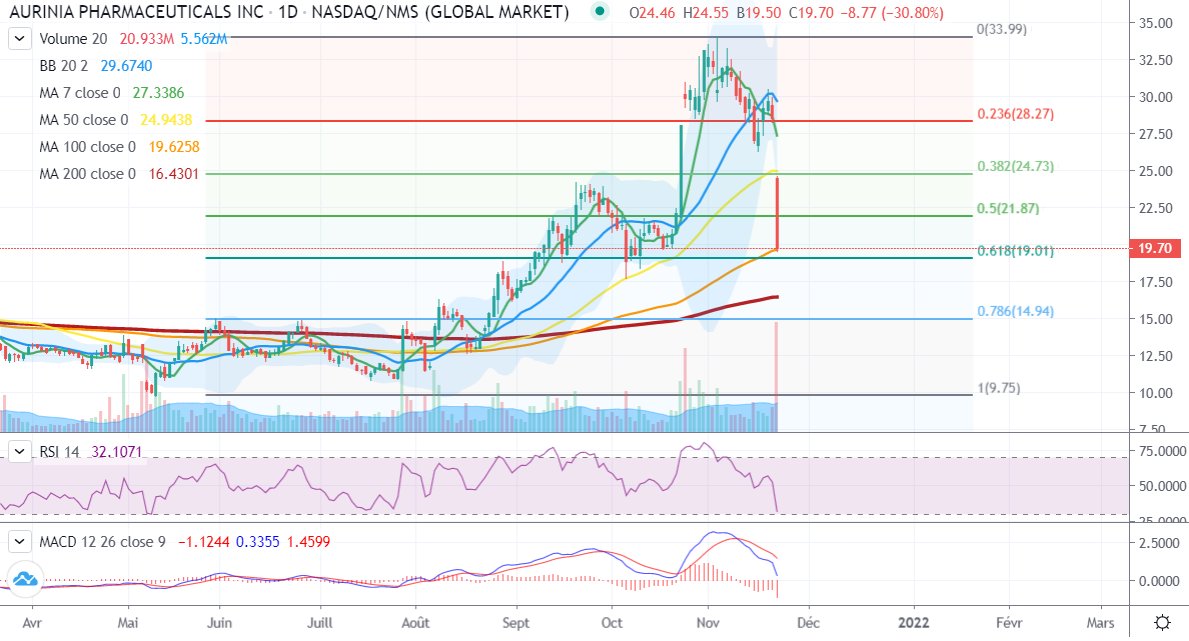1189x641 pixels.
Task: Click the green market status dot
Action: 600,12
